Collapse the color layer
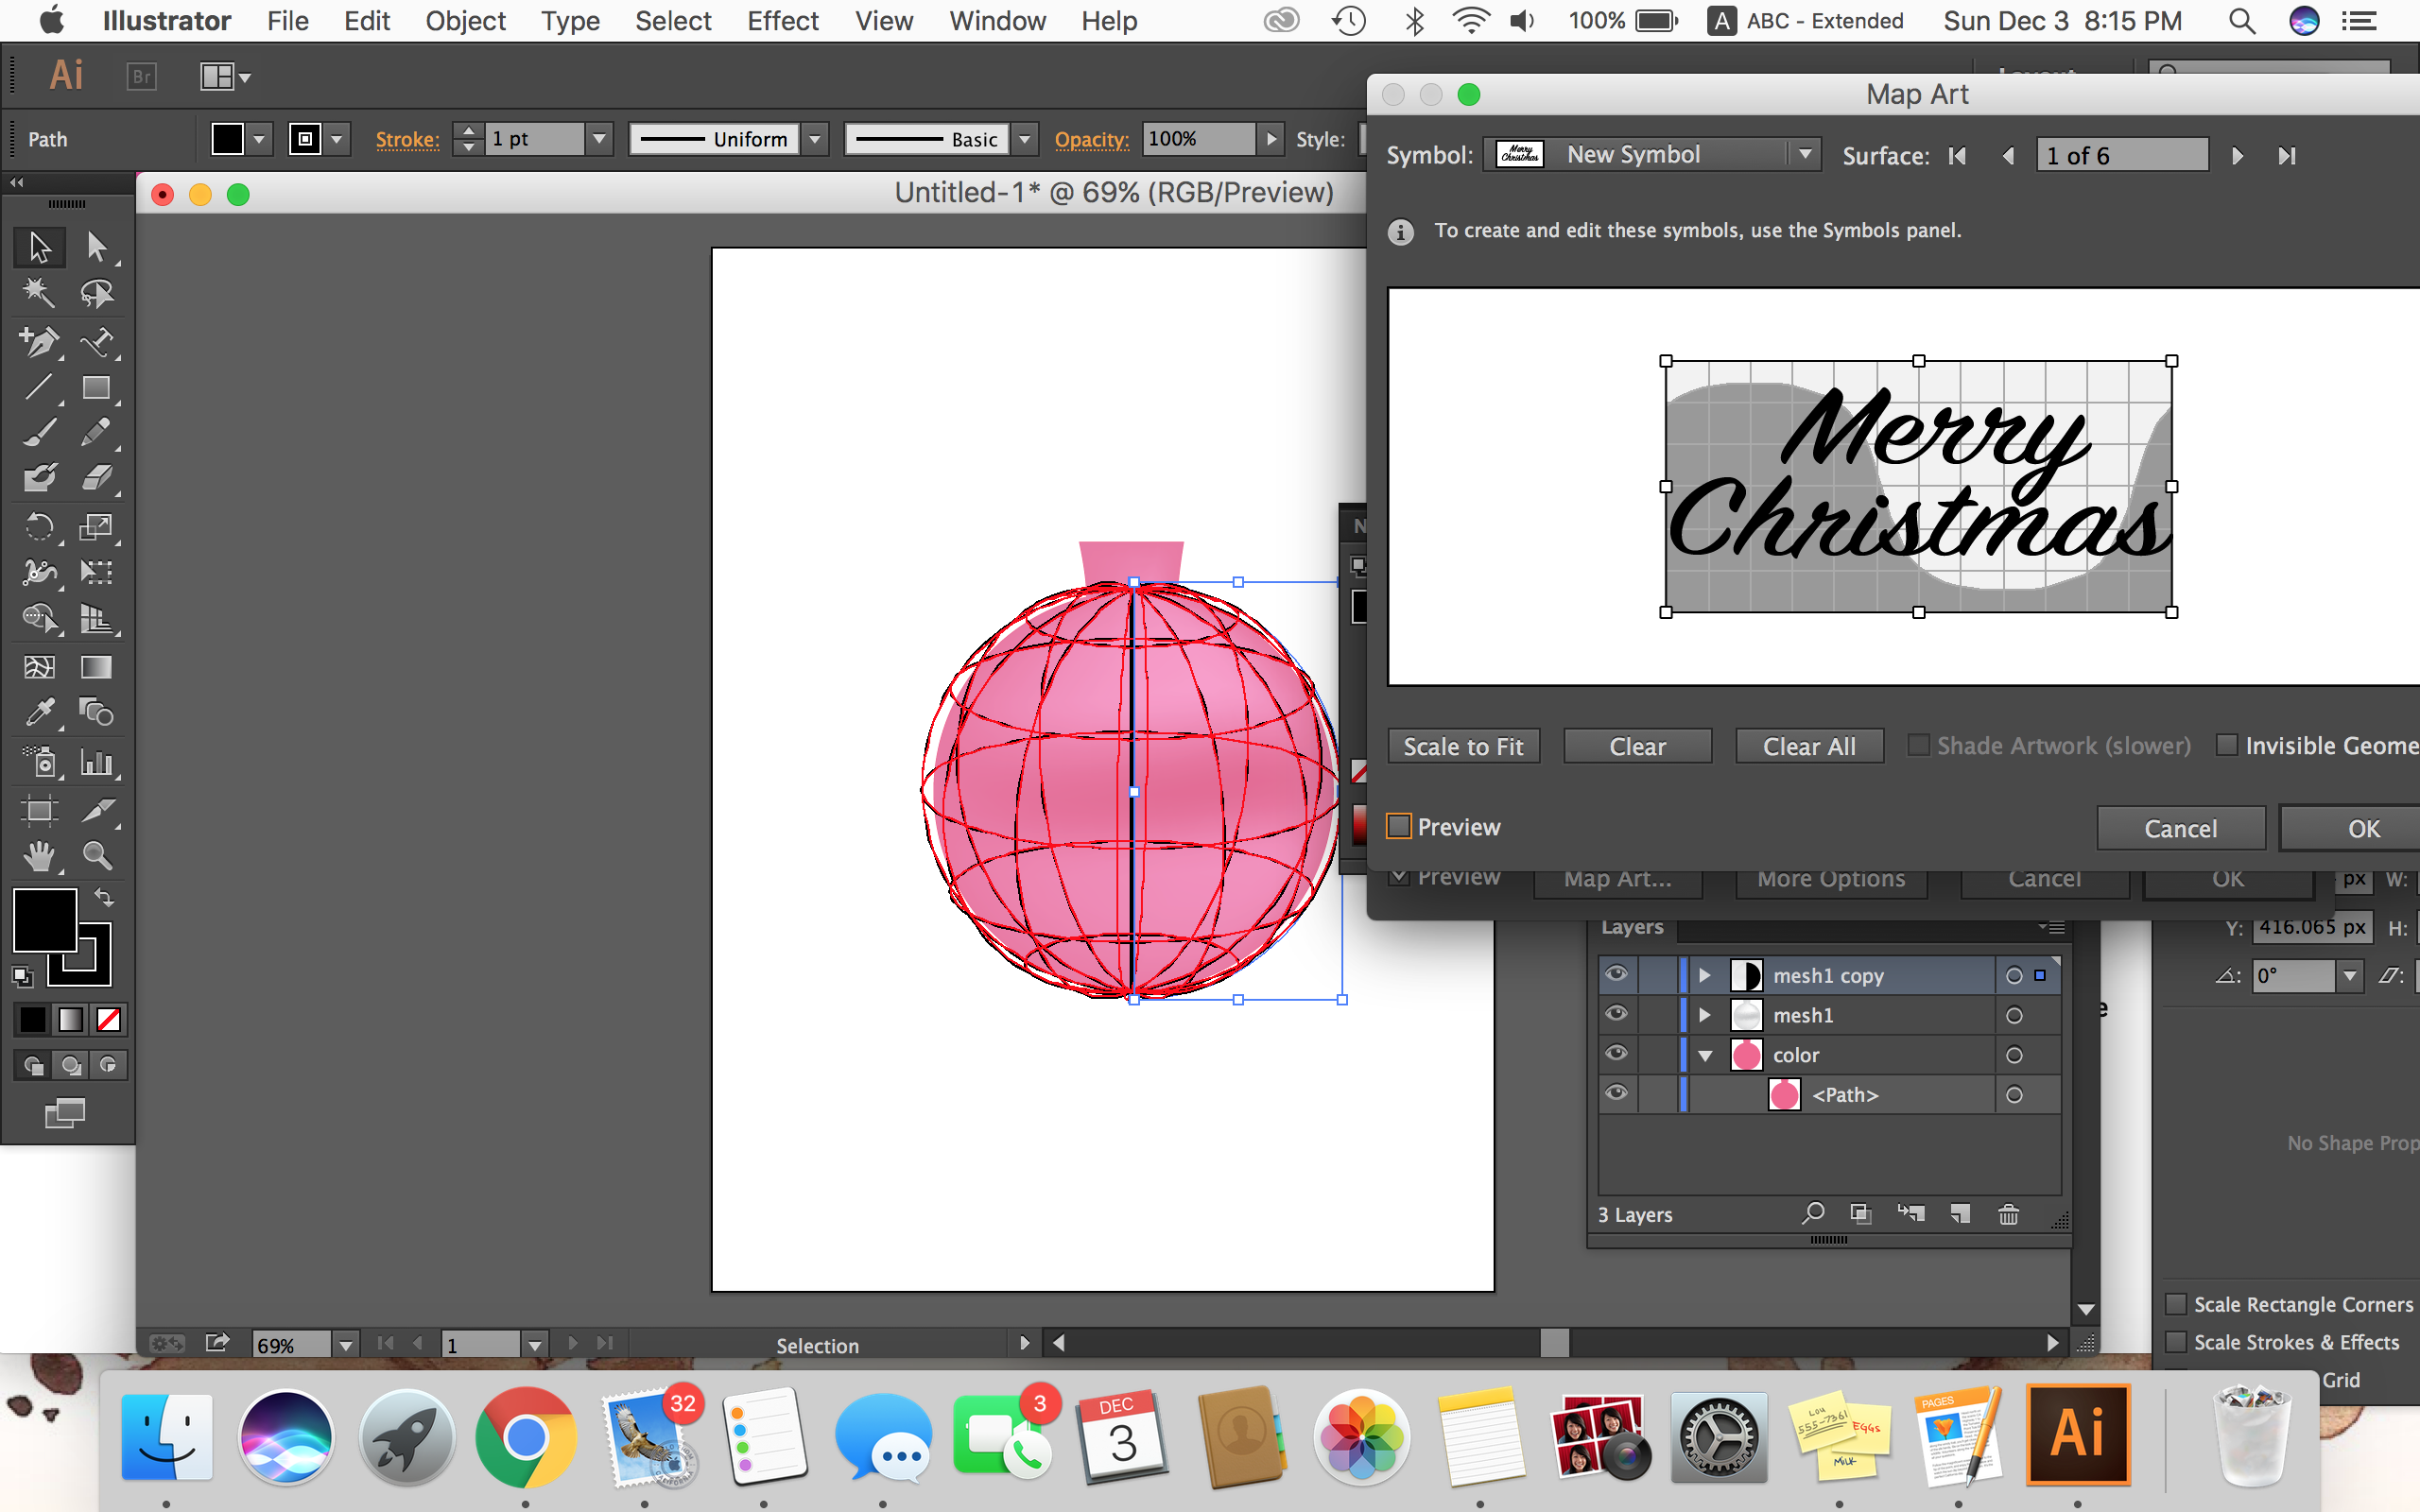Viewport: 2420px width, 1512px height. tap(1705, 1055)
